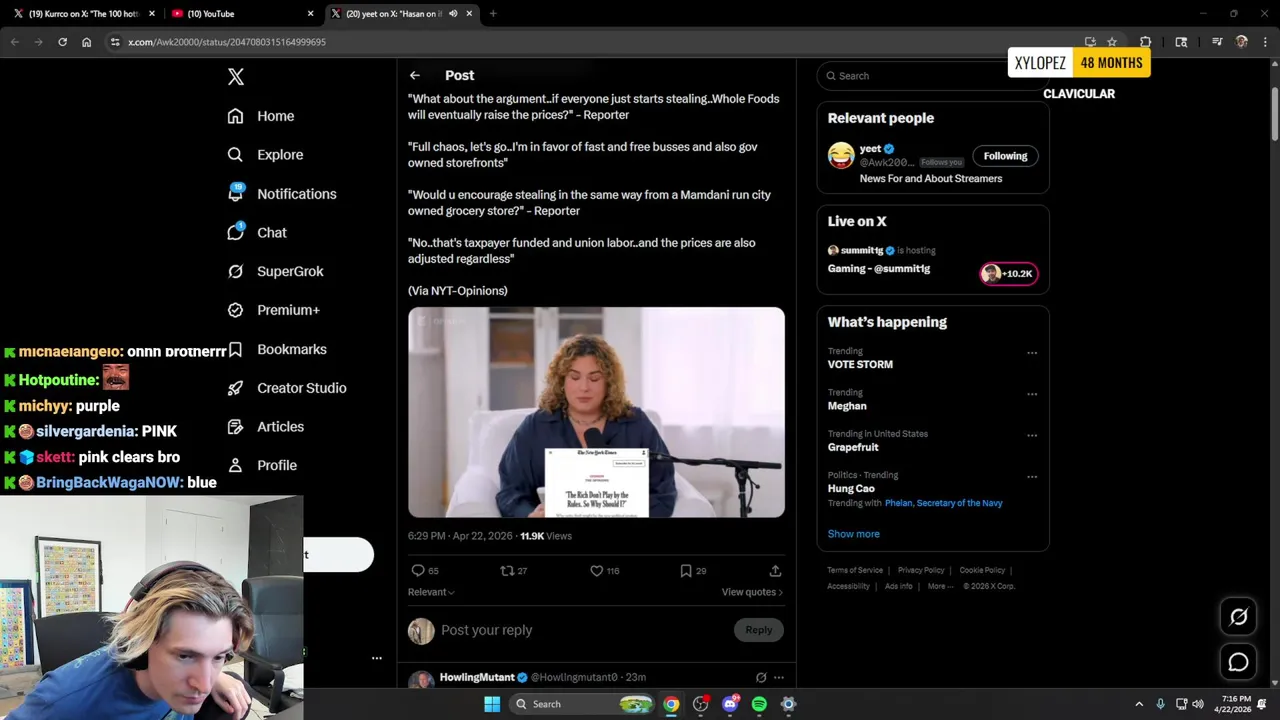
Task: Open Notifications in the sidebar
Action: pos(282,194)
